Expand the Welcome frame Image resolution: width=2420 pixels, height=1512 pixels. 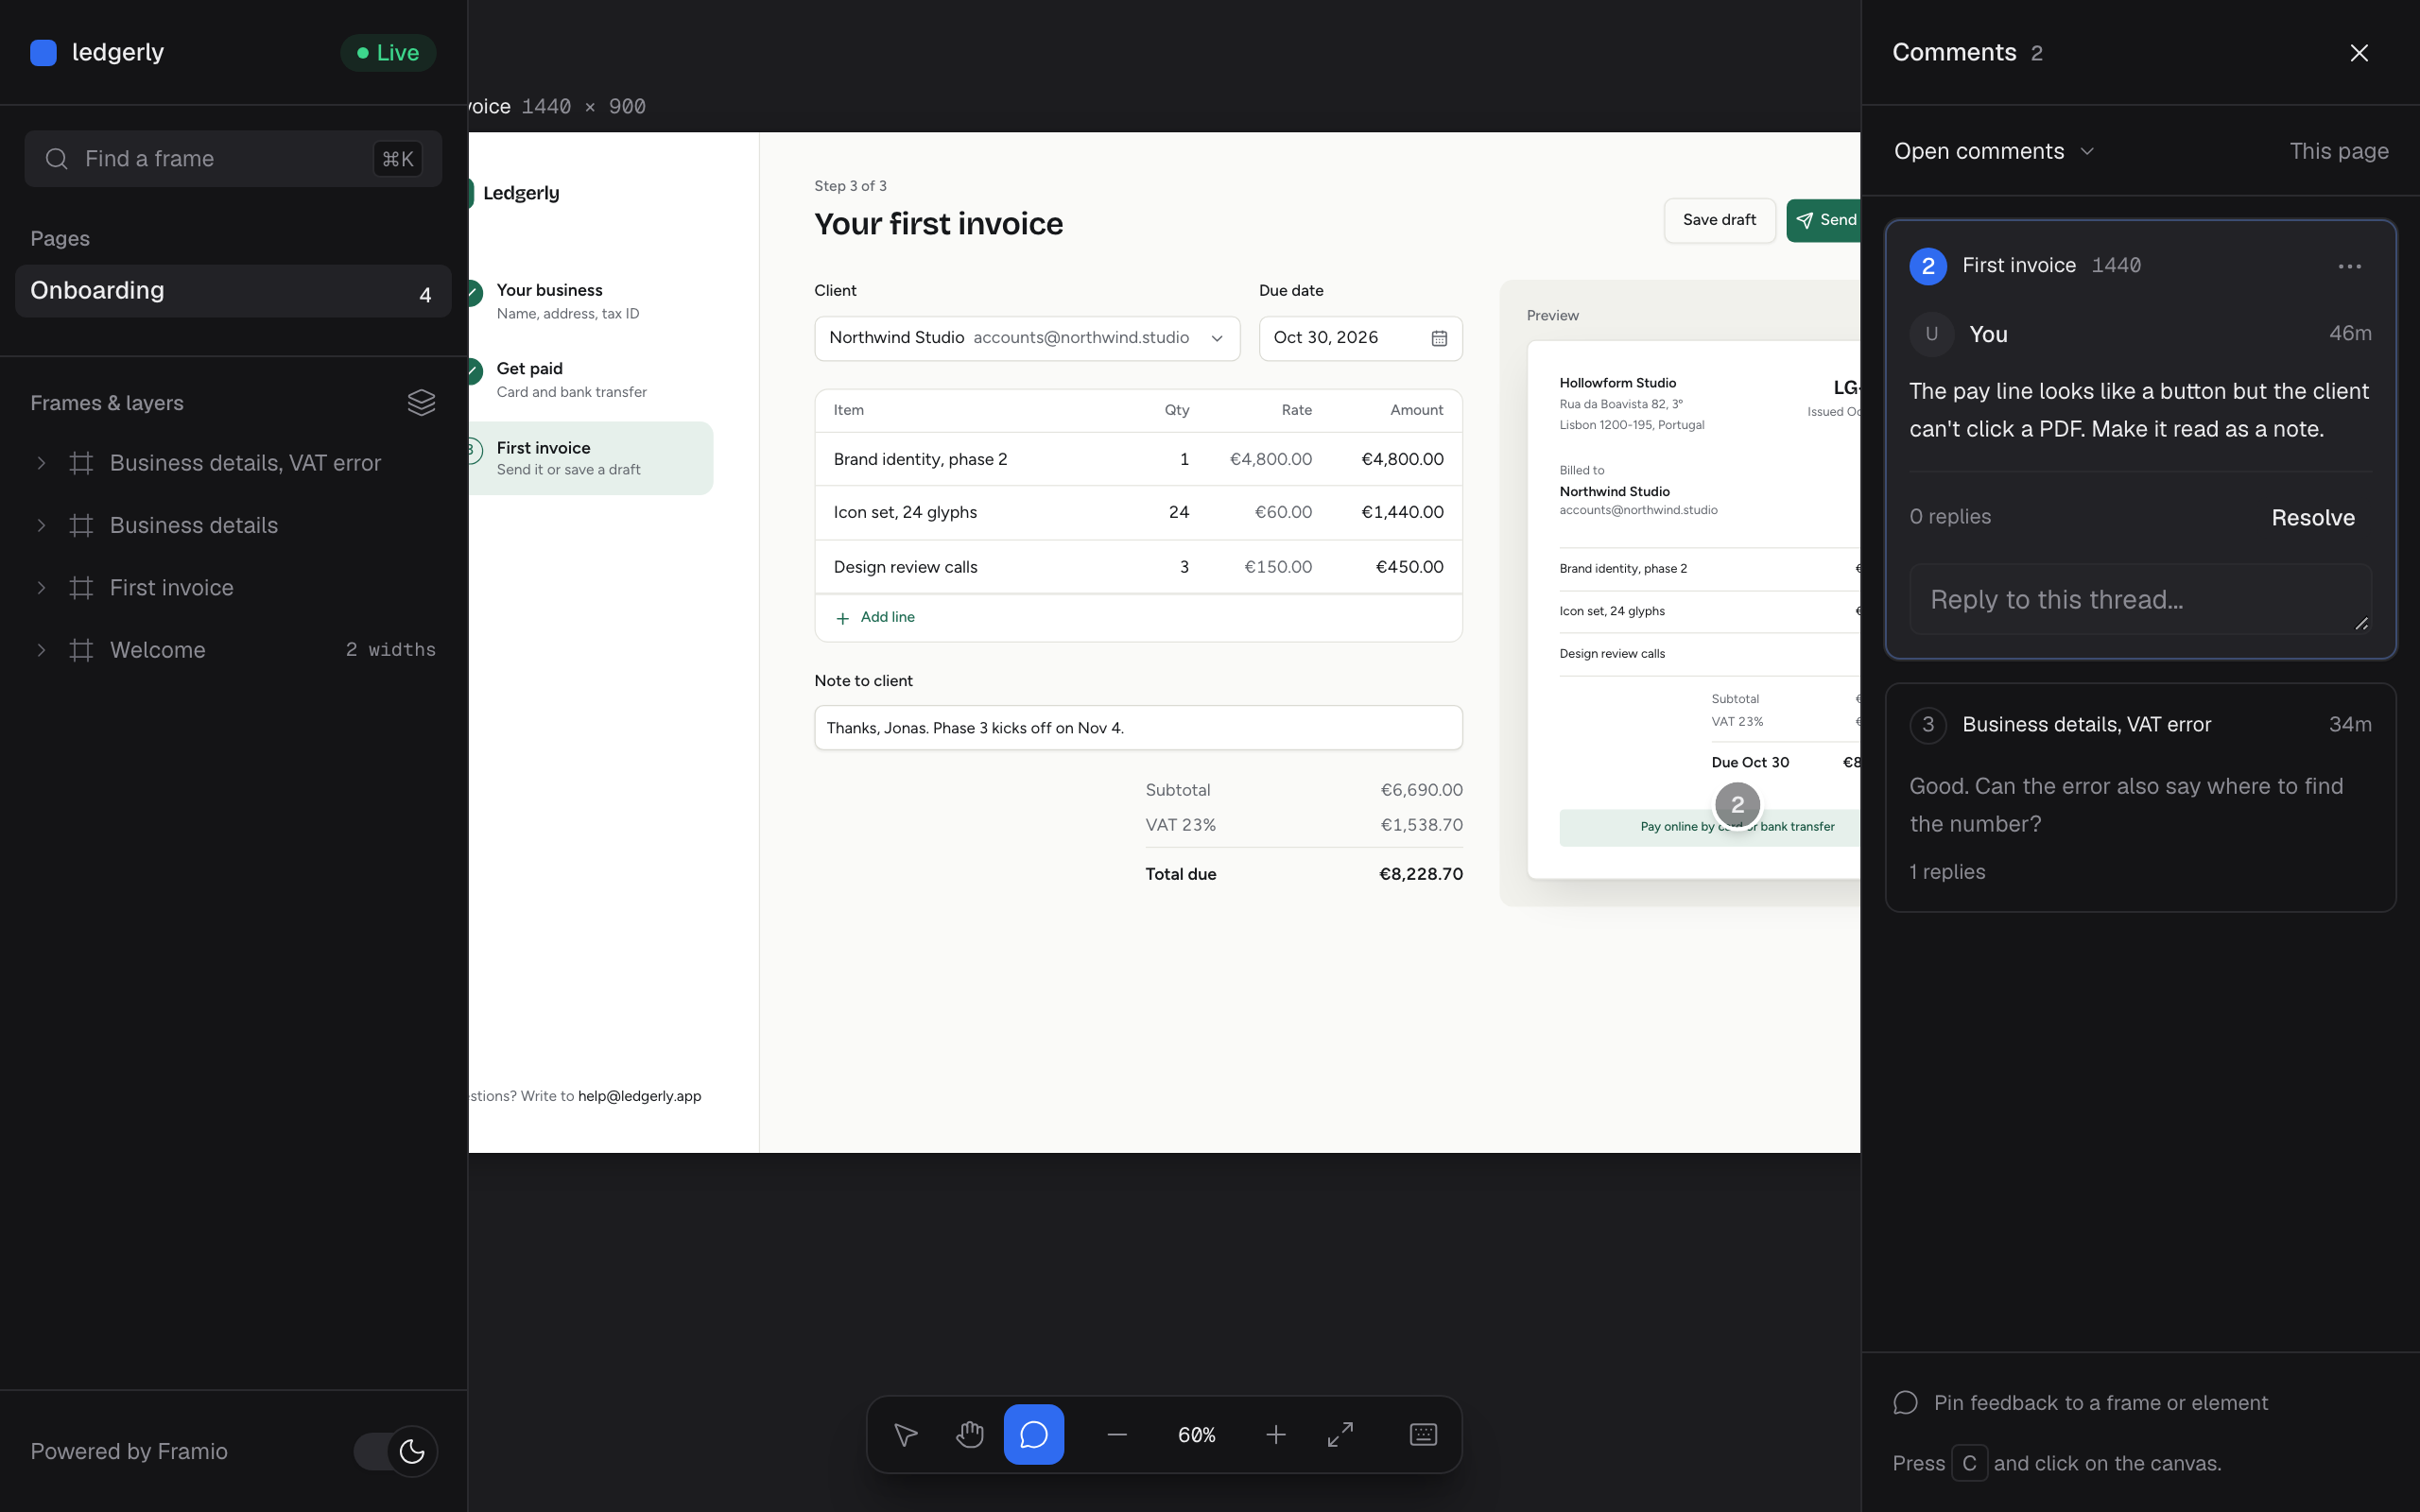point(41,650)
